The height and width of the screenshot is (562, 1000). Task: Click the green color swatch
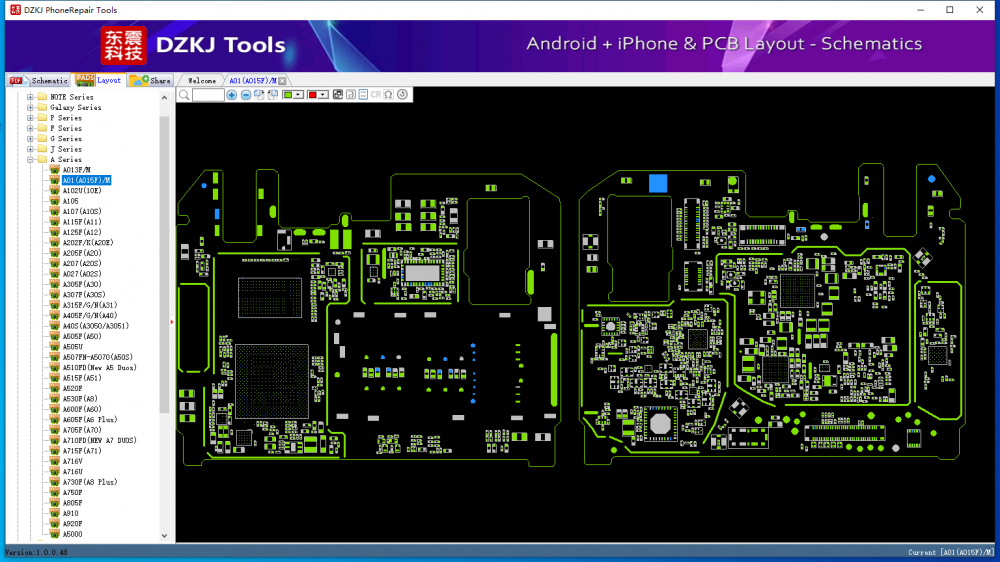(x=288, y=95)
